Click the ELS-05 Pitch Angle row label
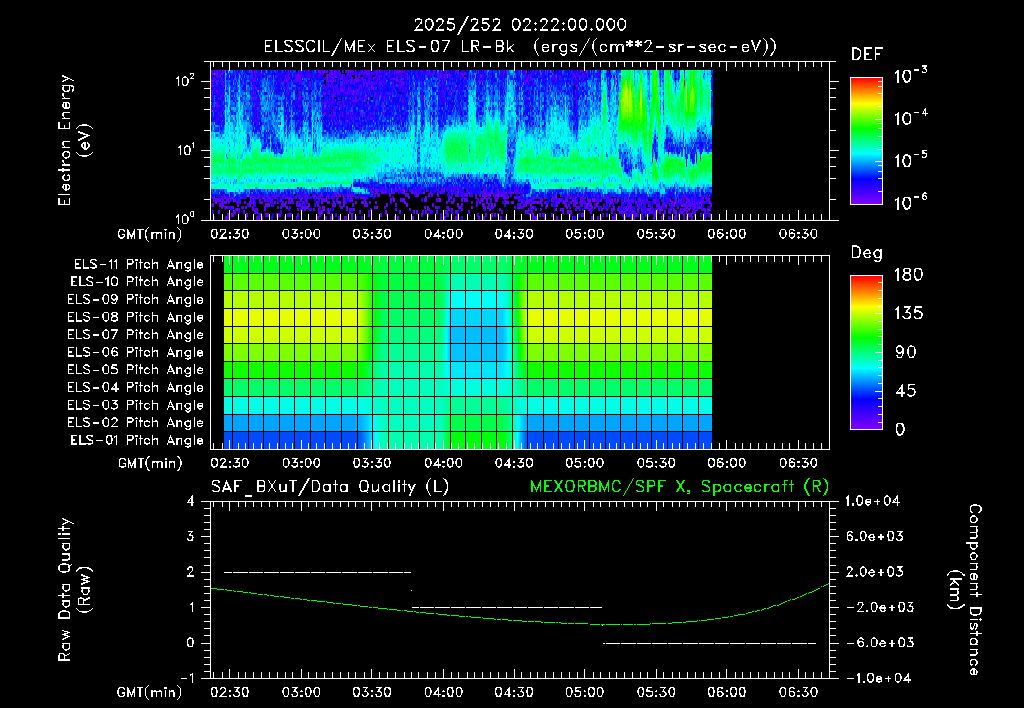1024x708 pixels. 136,370
